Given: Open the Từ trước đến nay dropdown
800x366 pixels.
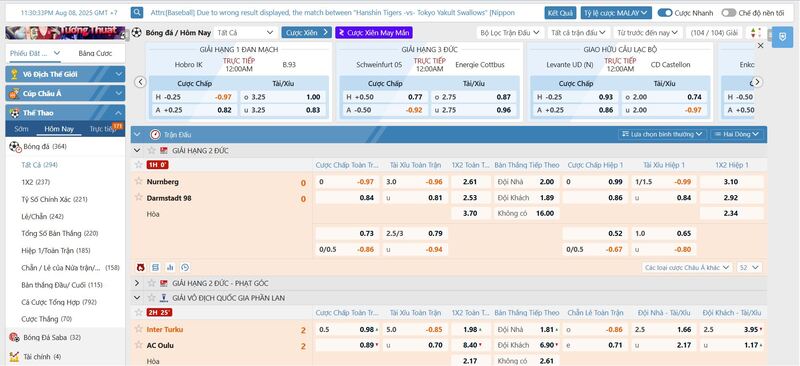Looking at the screenshot, I should point(647,33).
